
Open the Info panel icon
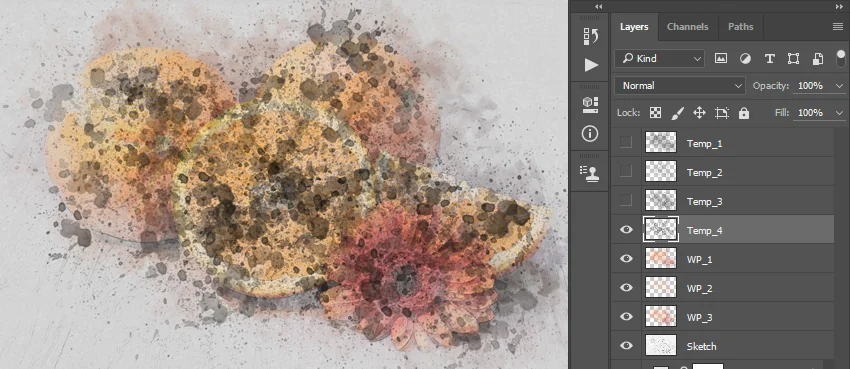(x=590, y=134)
